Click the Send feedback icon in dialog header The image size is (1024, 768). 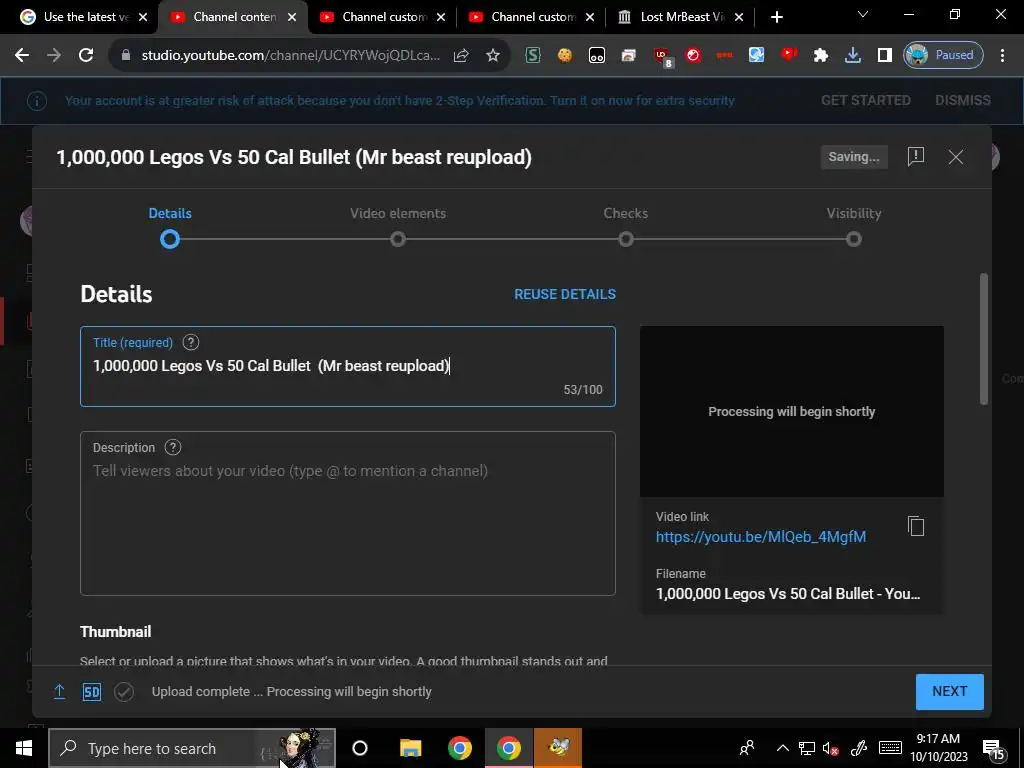(916, 156)
